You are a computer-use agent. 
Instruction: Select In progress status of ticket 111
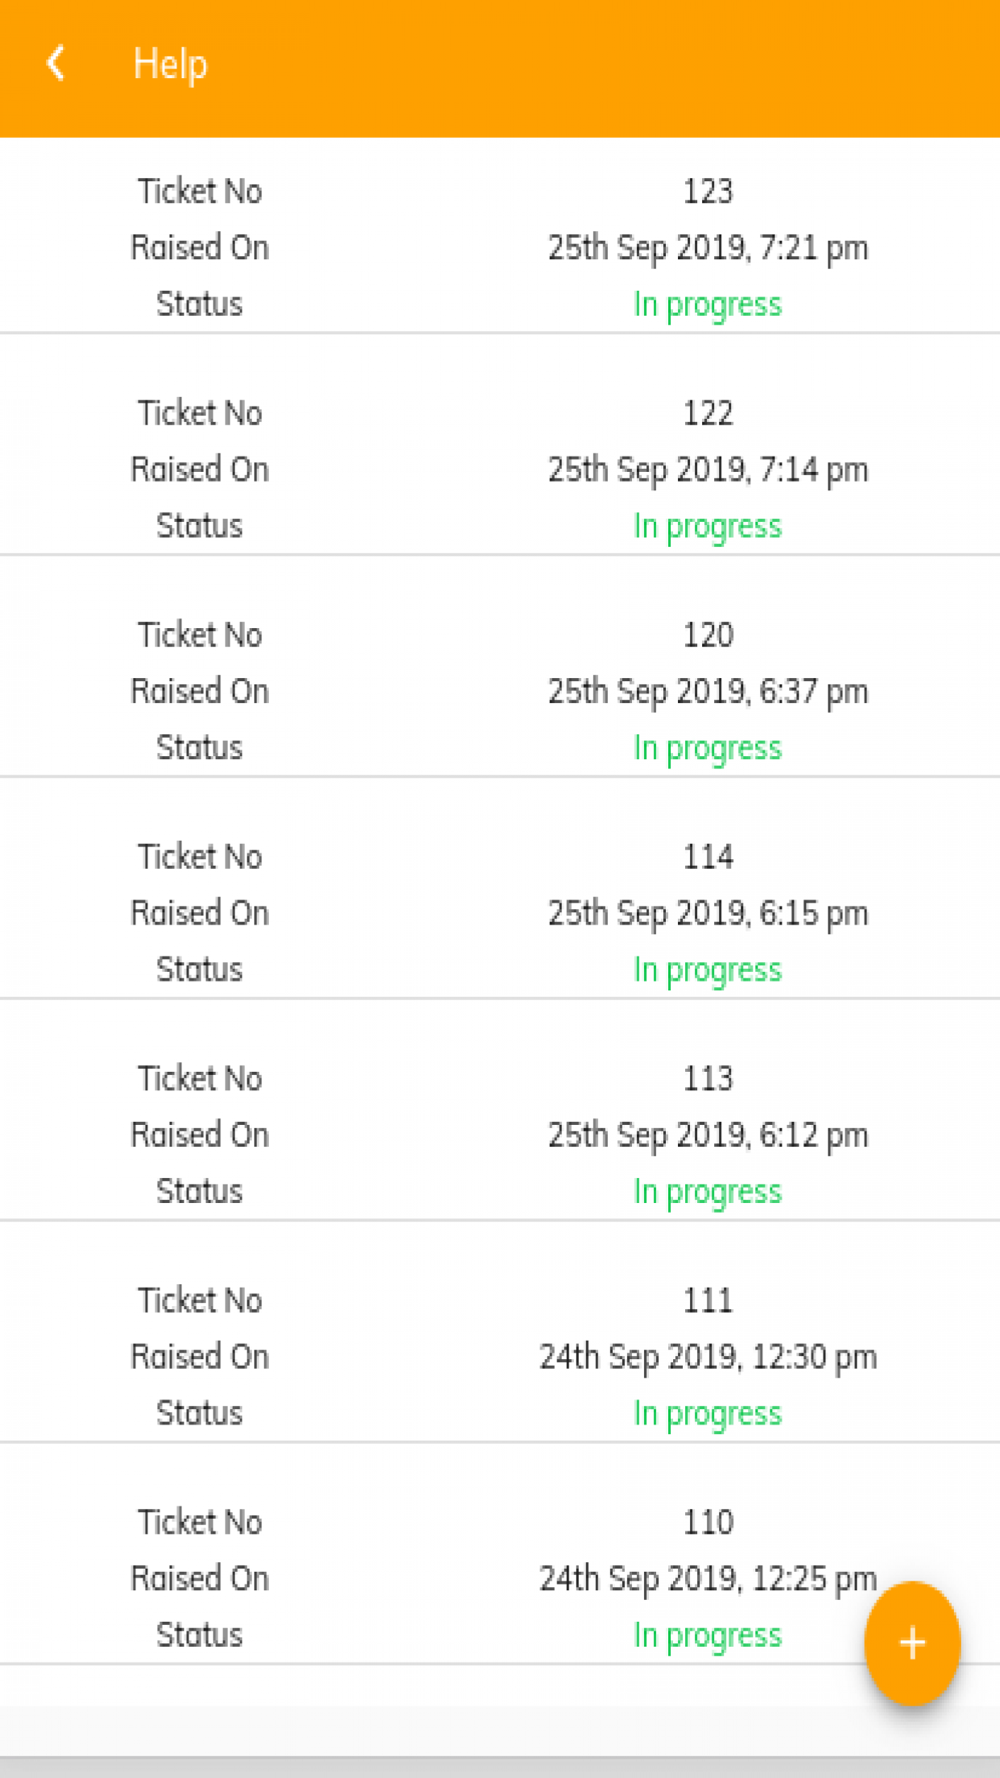707,1415
